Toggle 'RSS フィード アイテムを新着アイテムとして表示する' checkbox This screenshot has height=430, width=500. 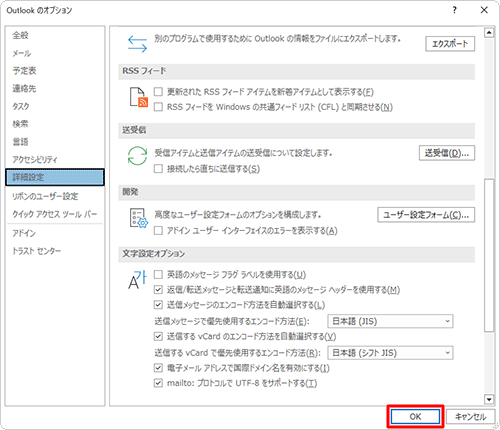(158, 92)
